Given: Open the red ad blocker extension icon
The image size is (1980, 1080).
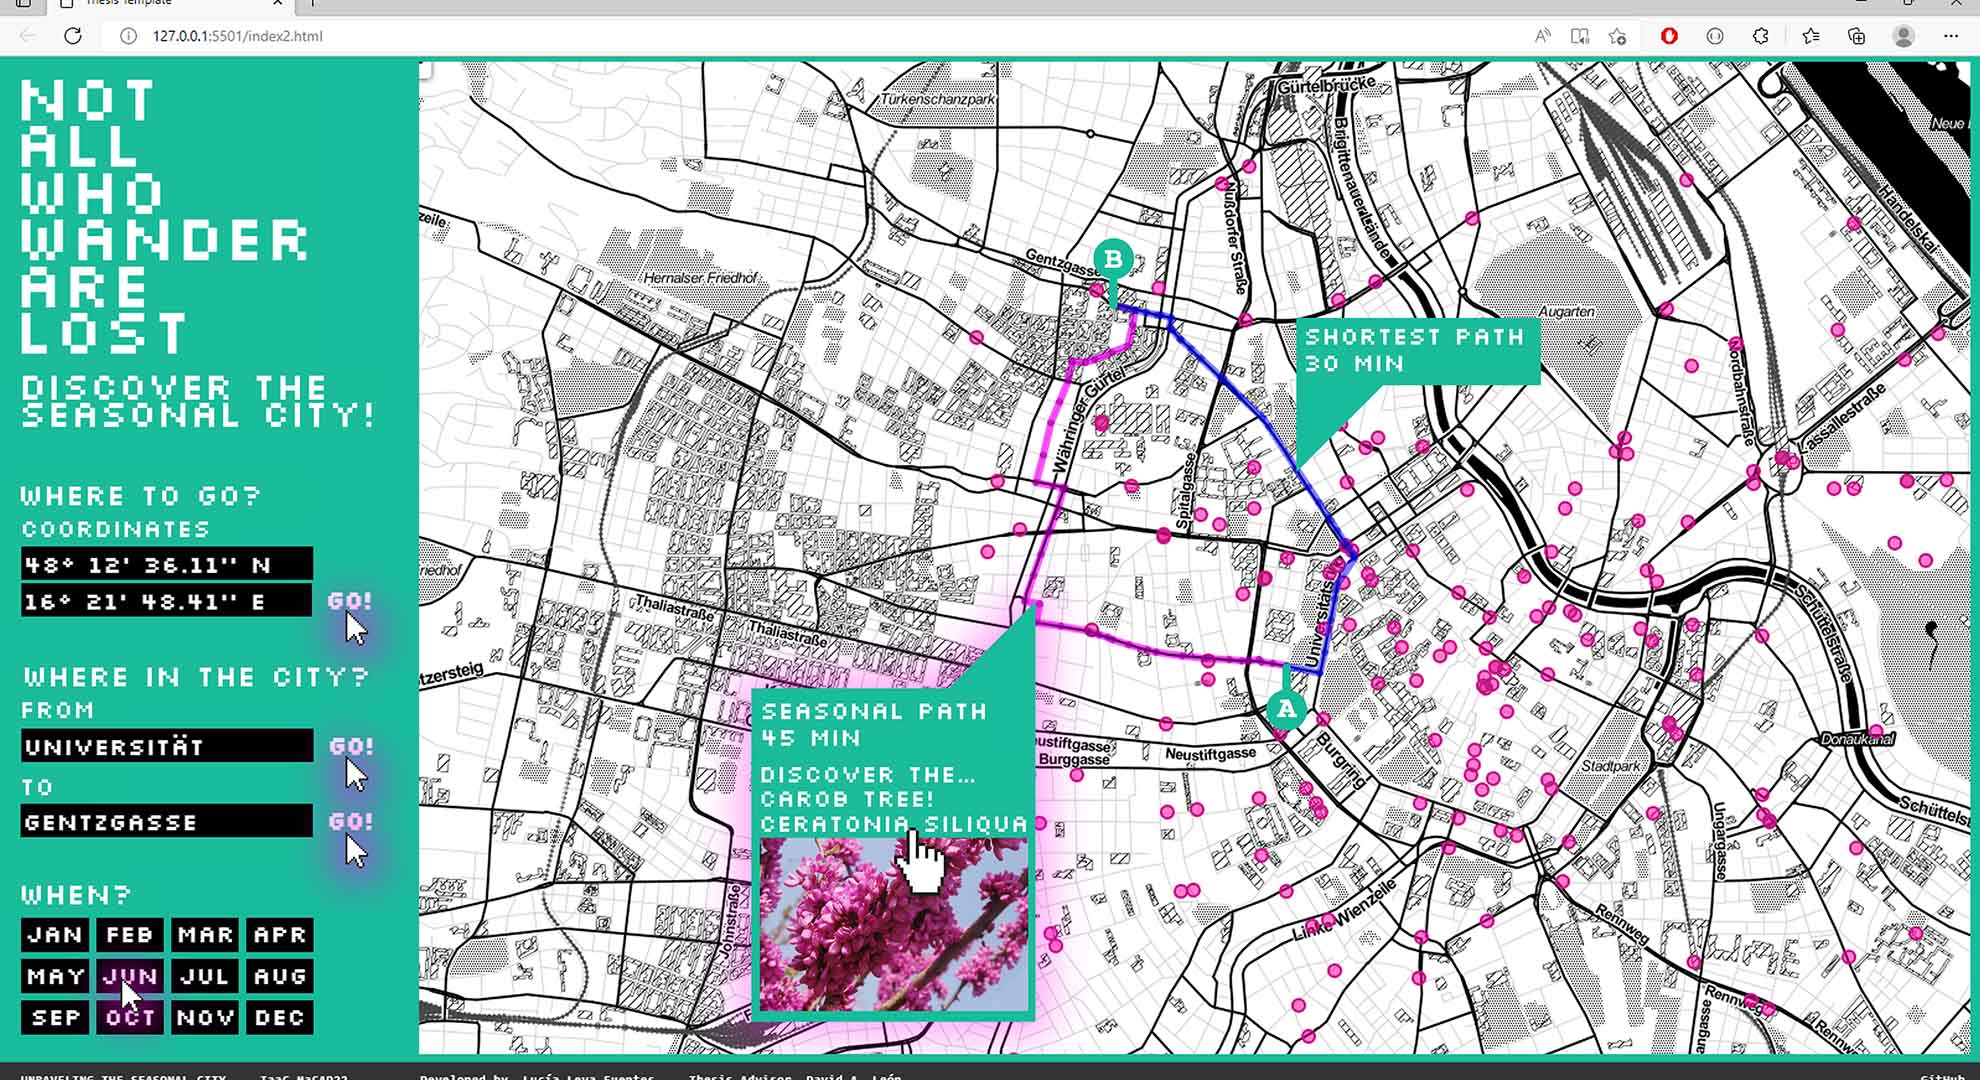Looking at the screenshot, I should pyautogui.click(x=1669, y=36).
